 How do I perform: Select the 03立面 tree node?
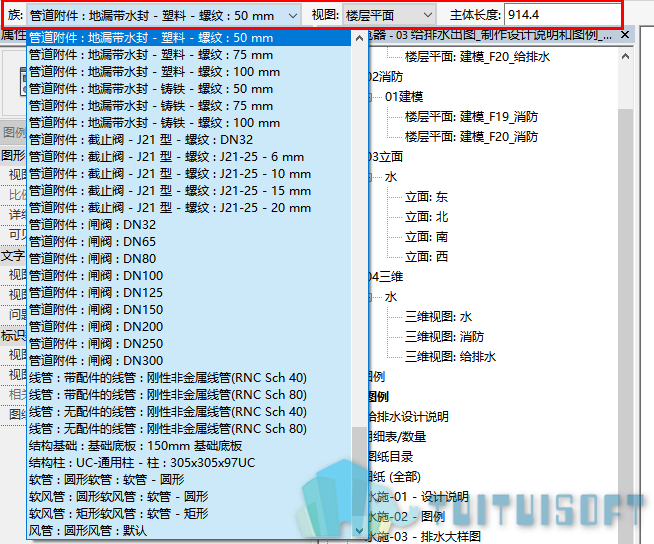386,157
